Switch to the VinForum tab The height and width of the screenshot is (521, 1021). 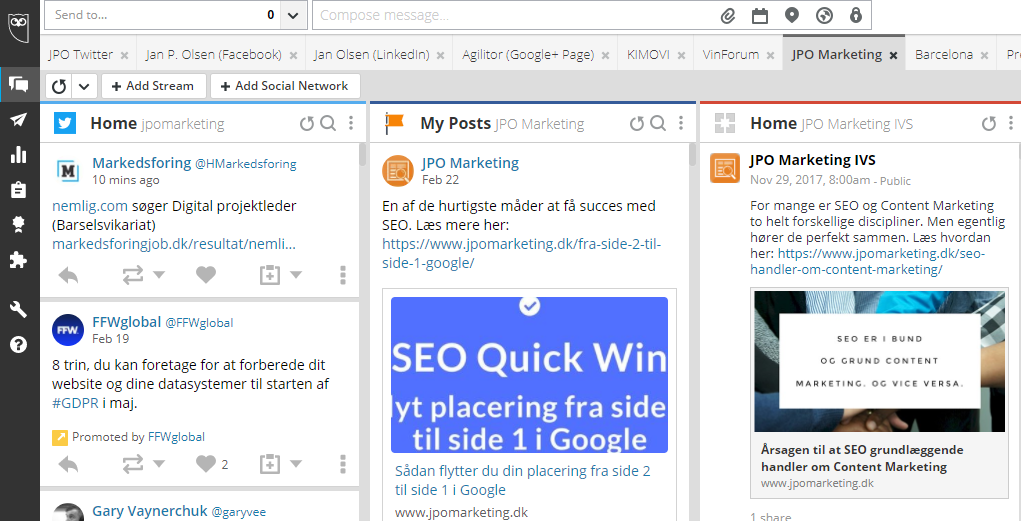731,55
